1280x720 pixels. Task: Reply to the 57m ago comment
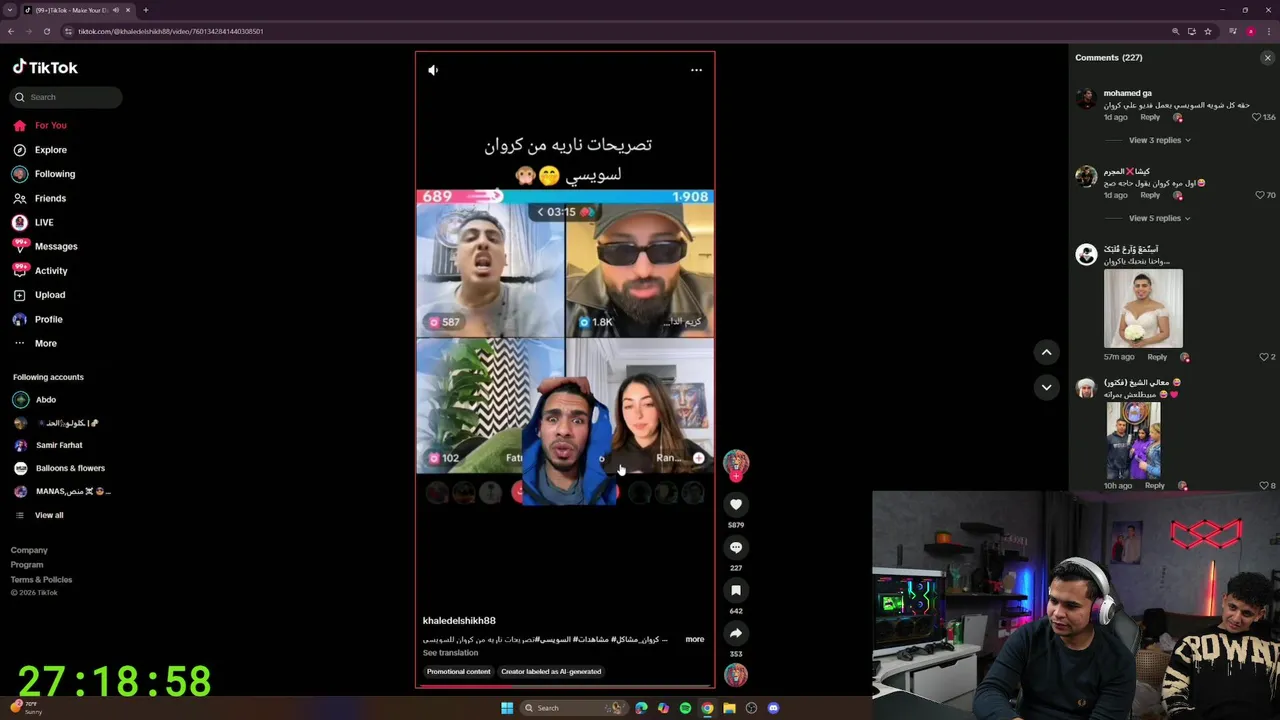[1157, 357]
